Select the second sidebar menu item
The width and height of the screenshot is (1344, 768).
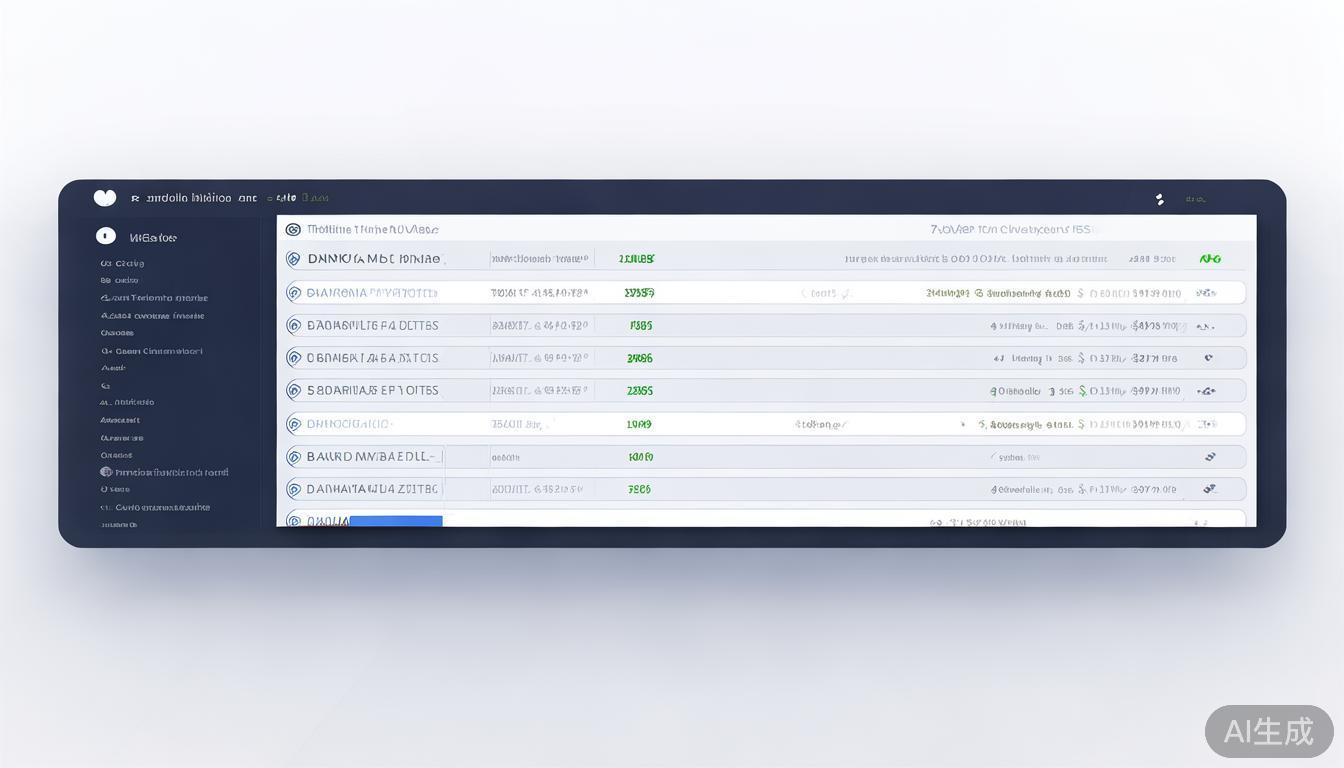coord(120,281)
